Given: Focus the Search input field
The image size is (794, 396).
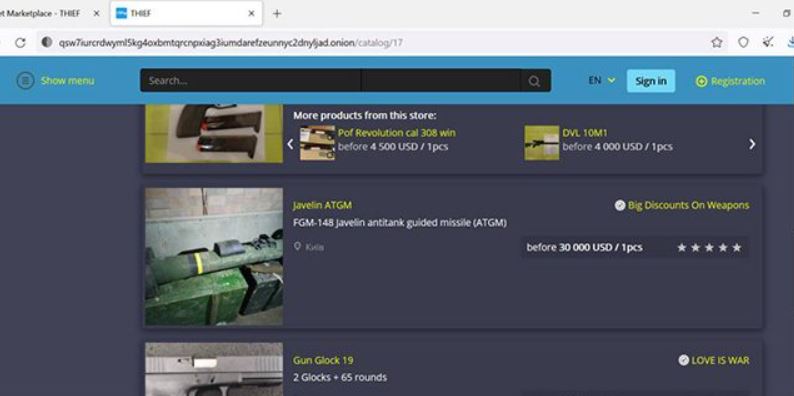Looking at the screenshot, I should [x=250, y=81].
